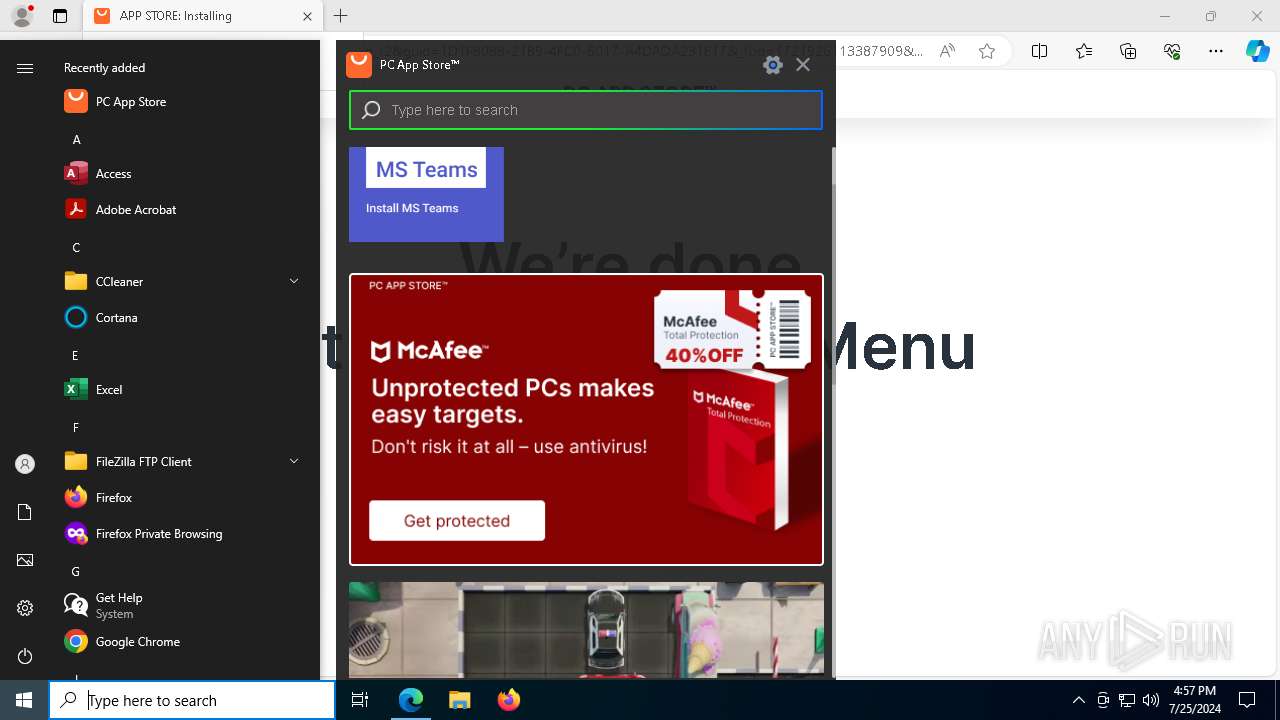Viewport: 1280px width, 720px height.
Task: Open Edge Settings and more menu
Action: tap(1216, 51)
